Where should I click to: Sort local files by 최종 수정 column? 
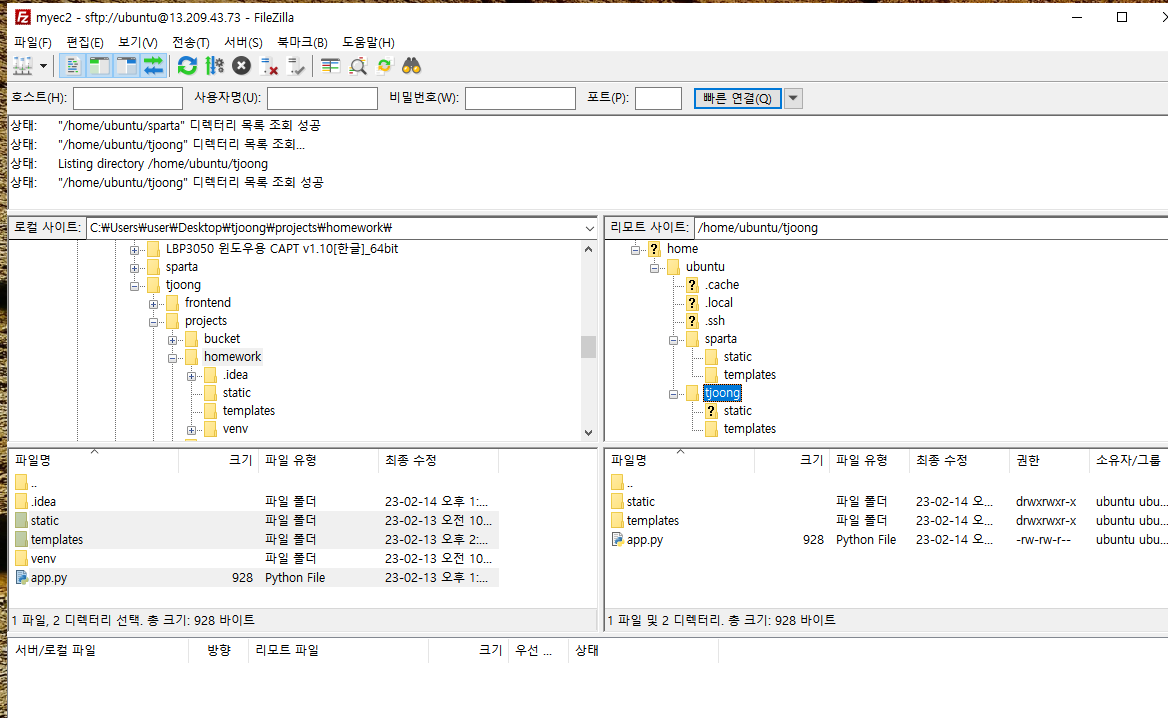[x=438, y=460]
